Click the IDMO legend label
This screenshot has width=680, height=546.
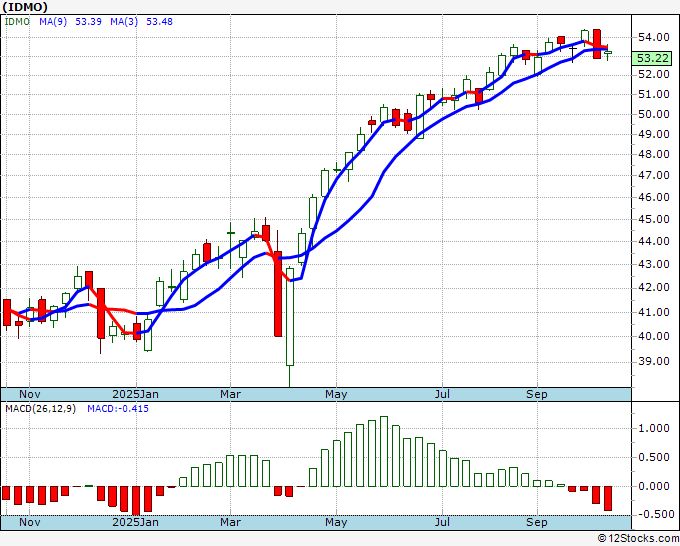(17, 22)
